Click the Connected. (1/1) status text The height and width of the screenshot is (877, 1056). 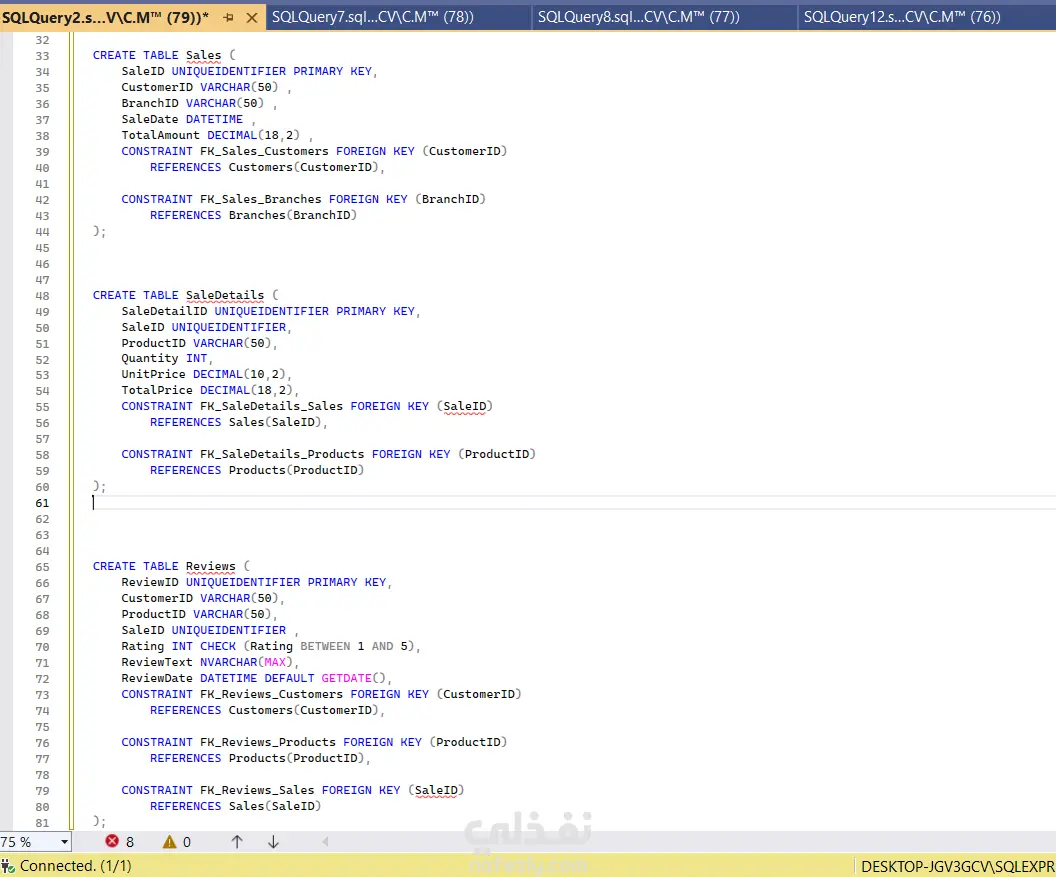click(75, 866)
